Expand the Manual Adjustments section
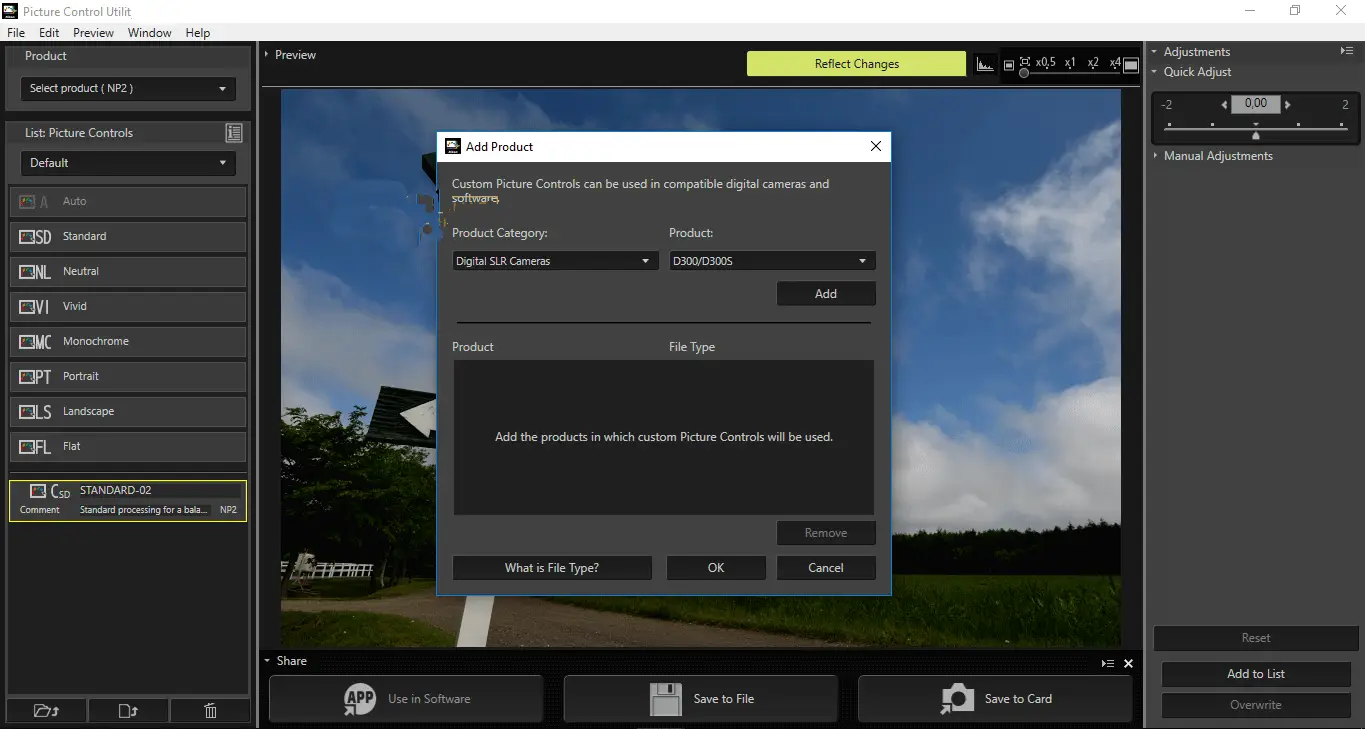The width and height of the screenshot is (1365, 729). pos(1154,156)
